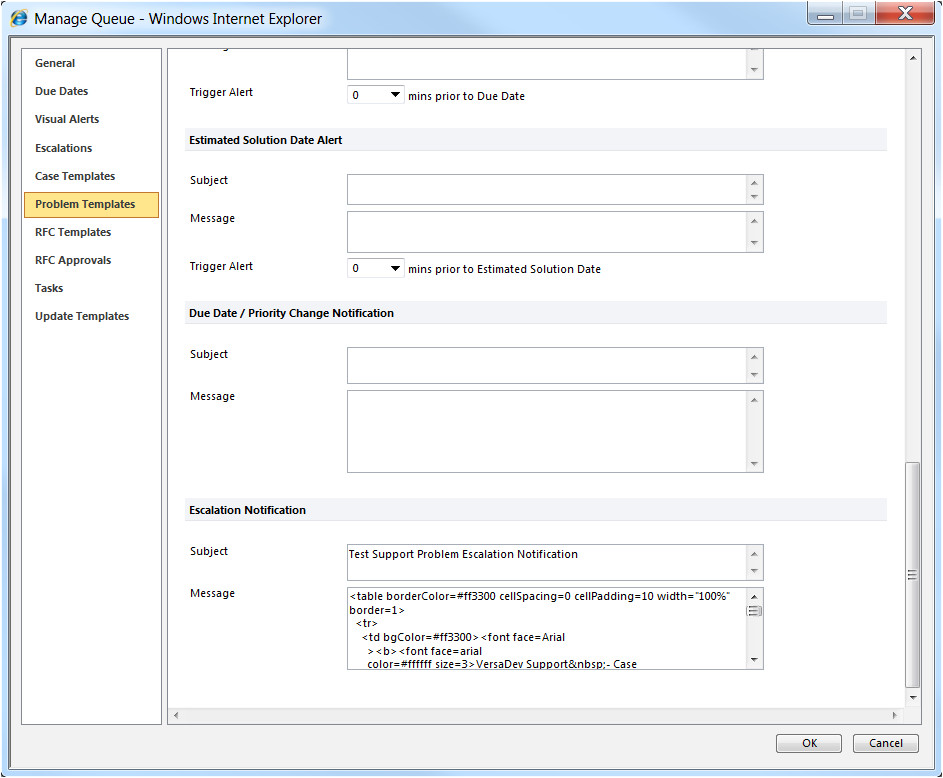Switch to Due Dates tab
Viewport: 943px width, 778px height.
62,91
